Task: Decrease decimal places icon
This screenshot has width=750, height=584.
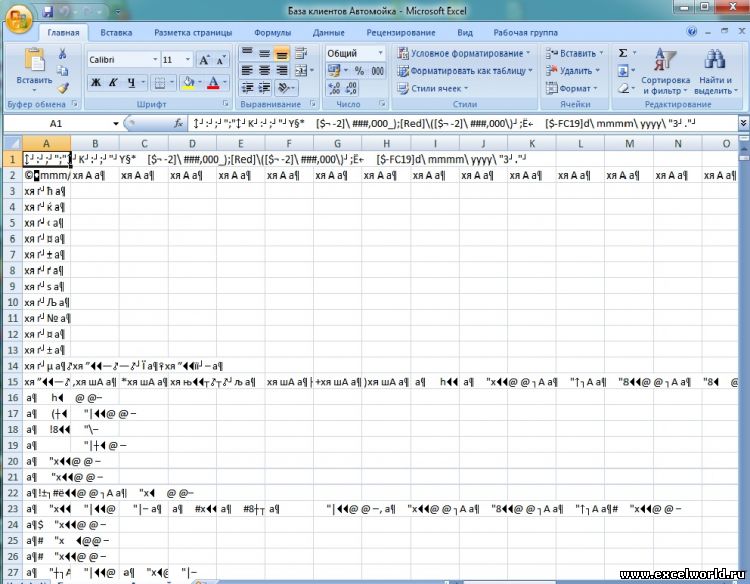Action: 351,88
